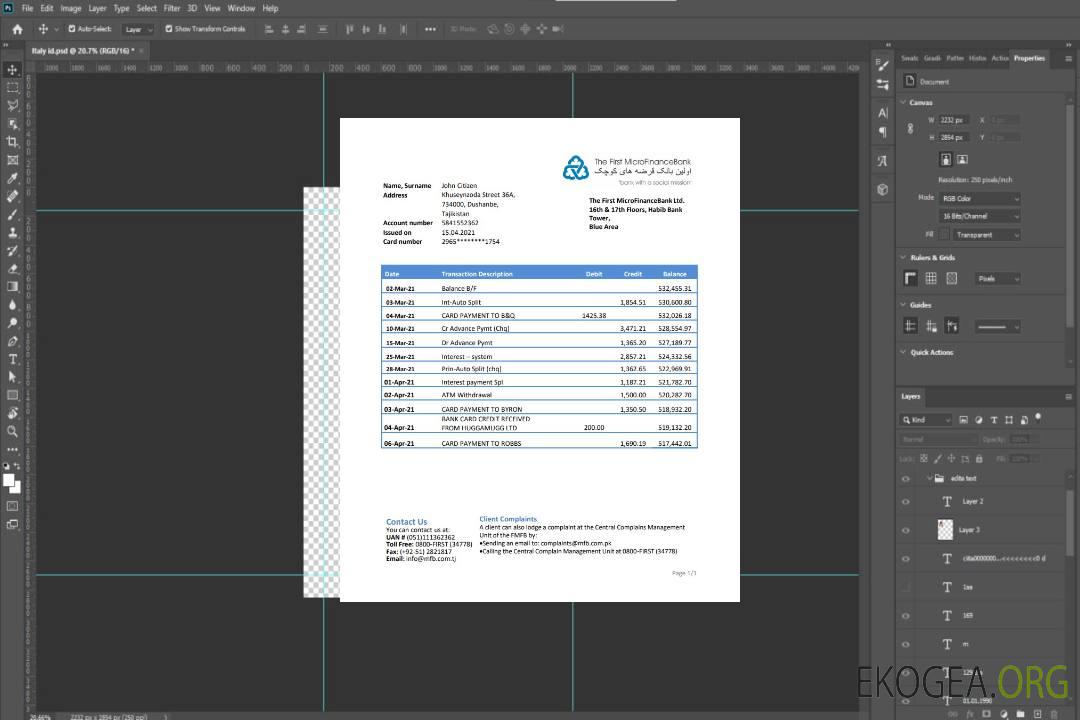Select the Horizontal Type tool
1080x720 pixels.
[12, 359]
